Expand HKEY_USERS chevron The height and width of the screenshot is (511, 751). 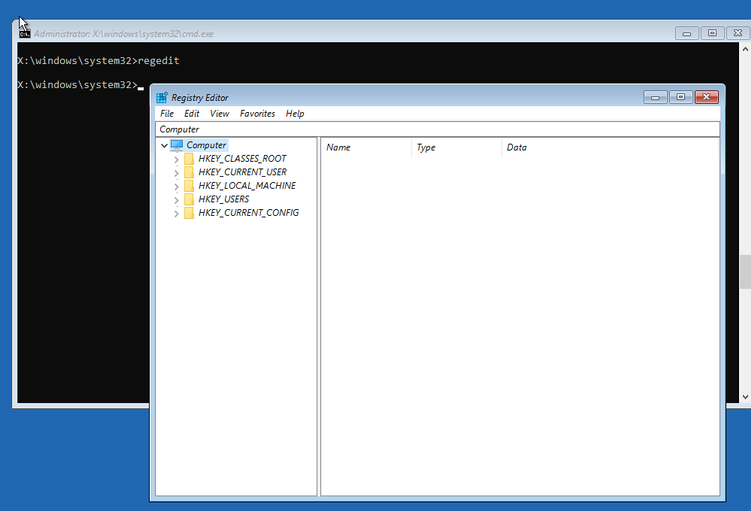(x=176, y=200)
